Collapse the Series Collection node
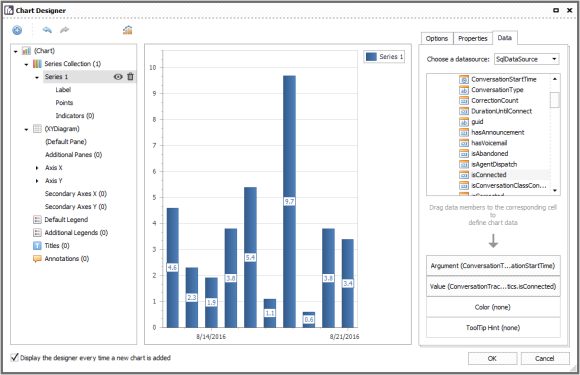Image resolution: width=580 pixels, height=375 pixels. [26, 64]
